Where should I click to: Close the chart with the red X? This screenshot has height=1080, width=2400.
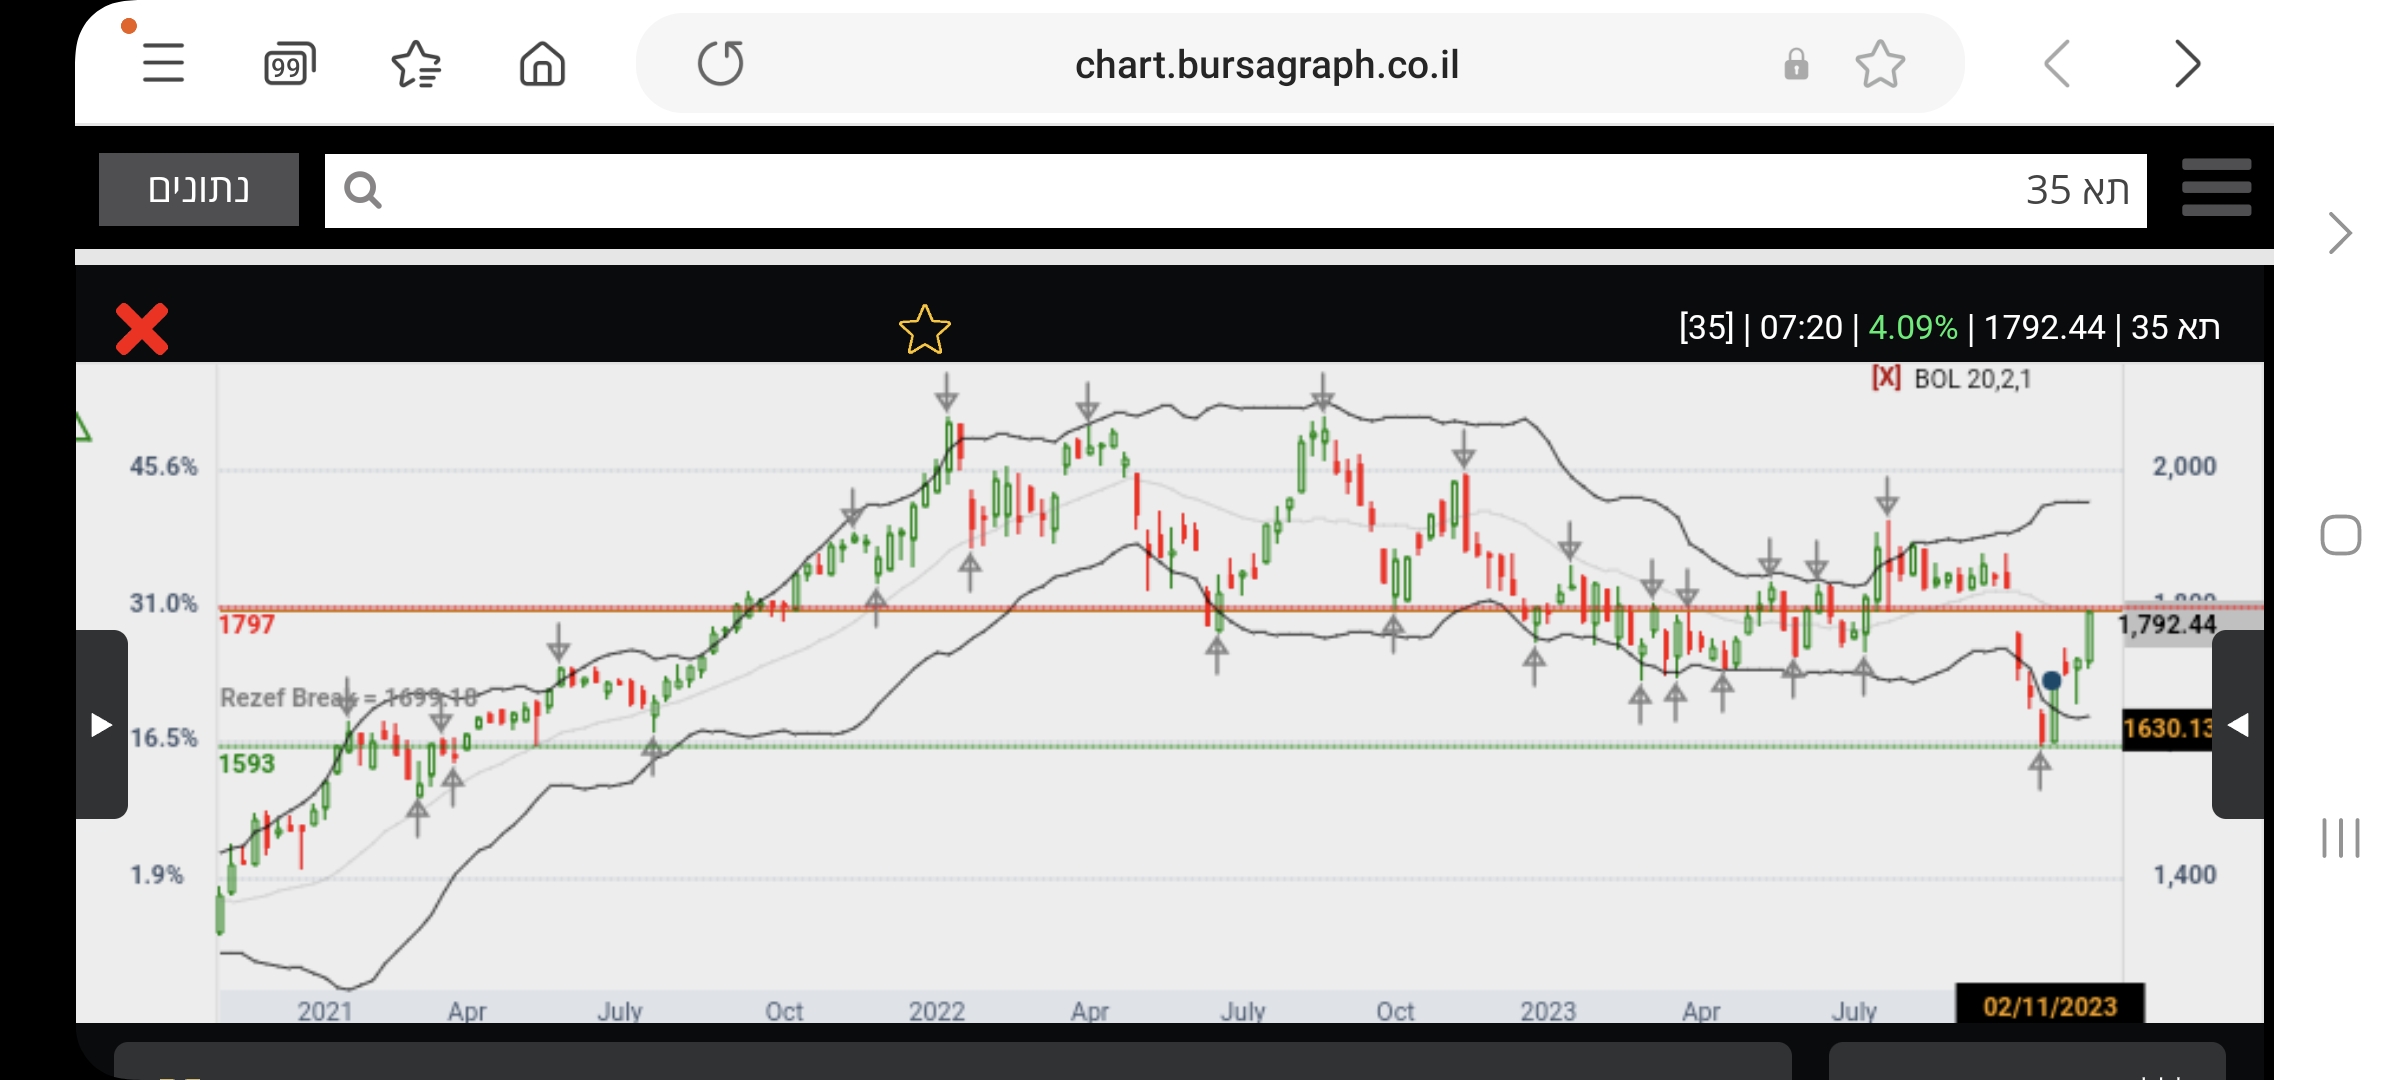point(142,329)
